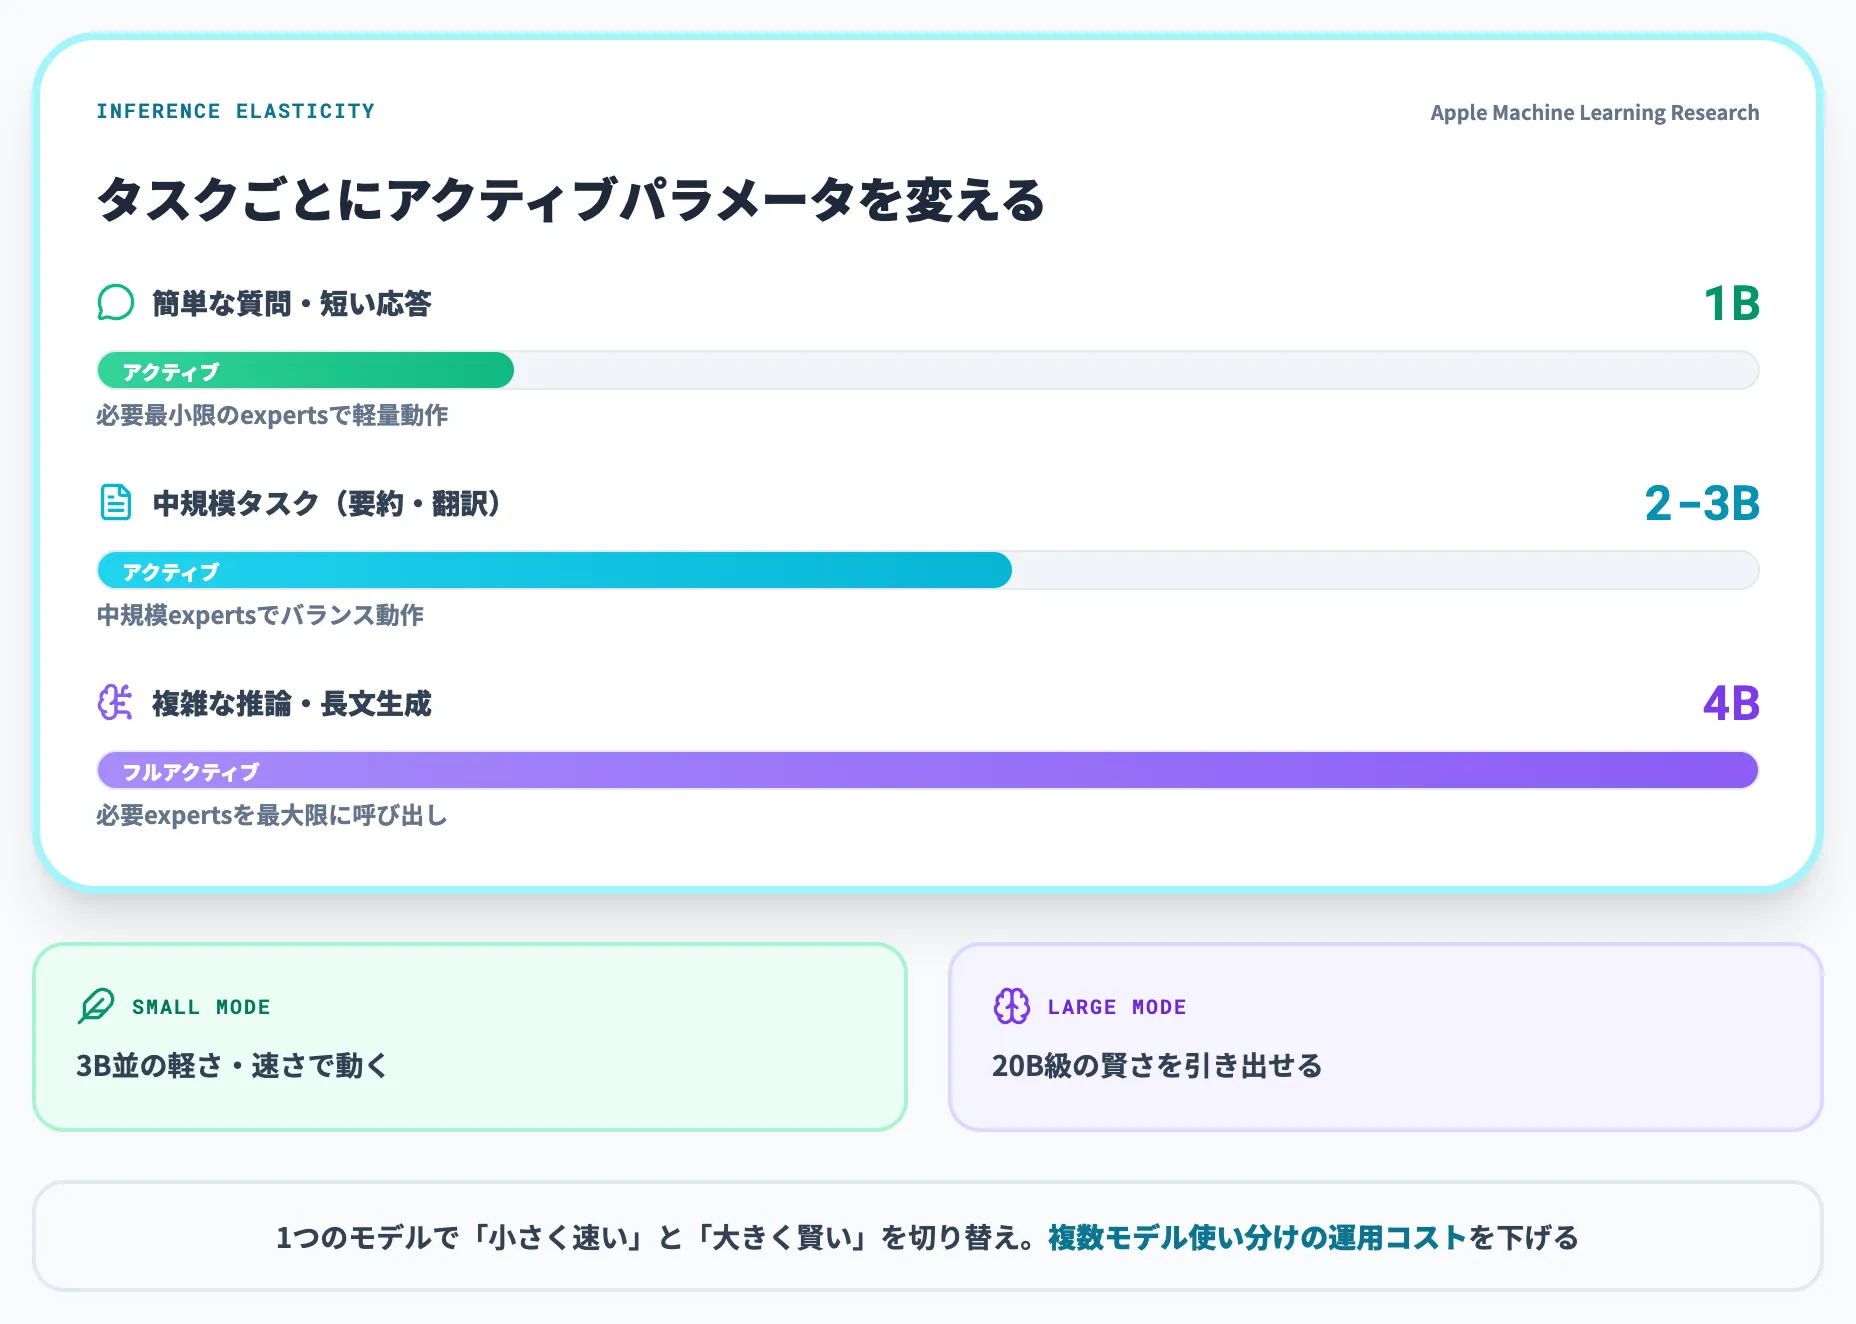Click the cyan 2-3B active progress bar
The width and height of the screenshot is (1856, 1324).
tap(554, 571)
